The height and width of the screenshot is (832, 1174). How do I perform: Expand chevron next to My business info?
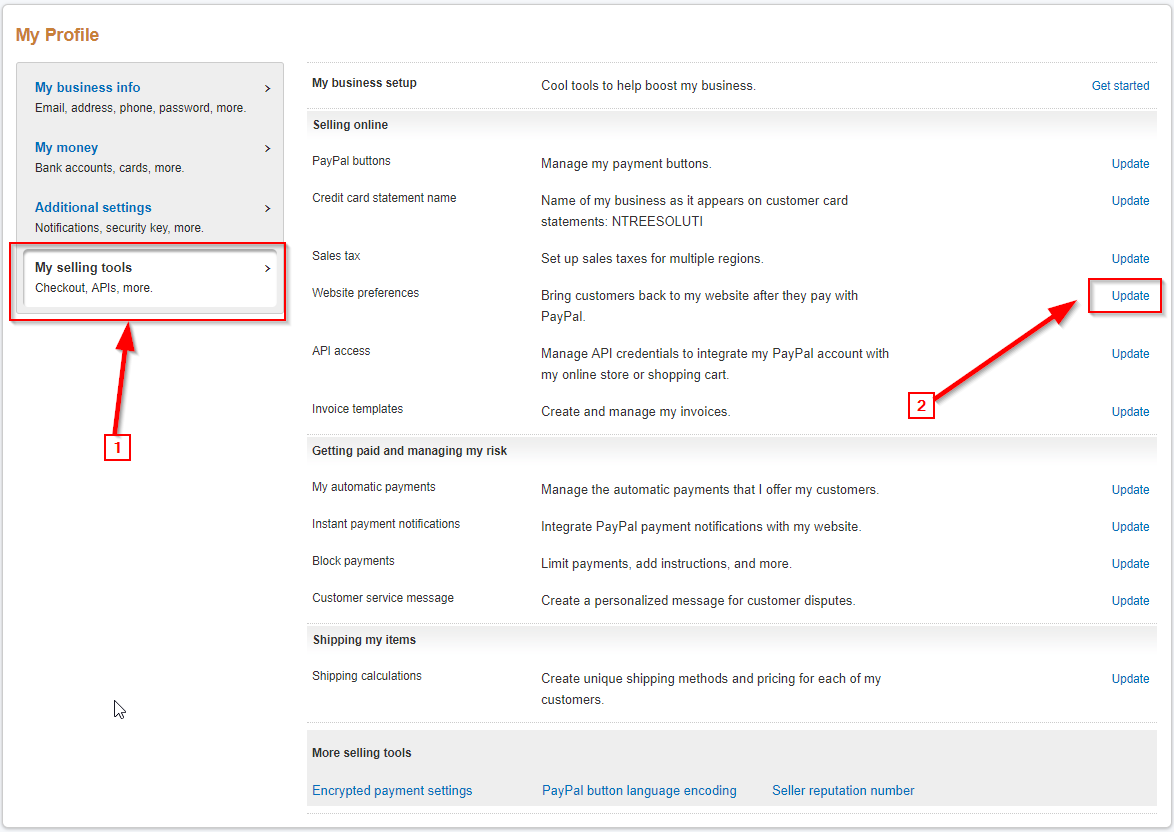click(x=267, y=88)
